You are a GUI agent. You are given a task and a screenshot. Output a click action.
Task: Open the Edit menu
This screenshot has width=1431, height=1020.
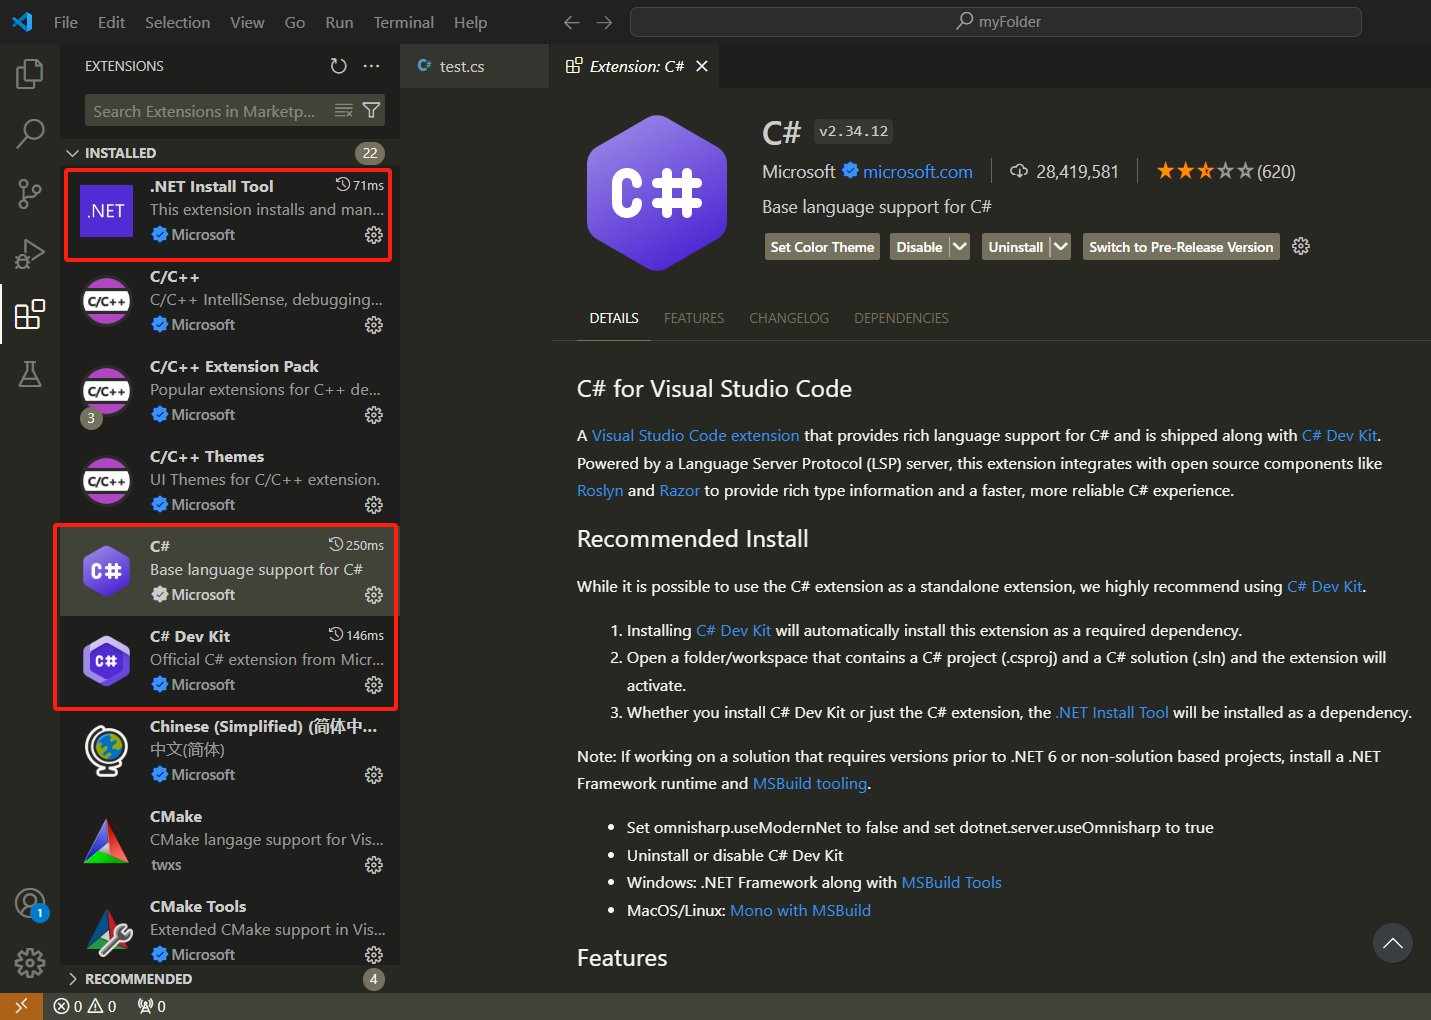(x=112, y=22)
